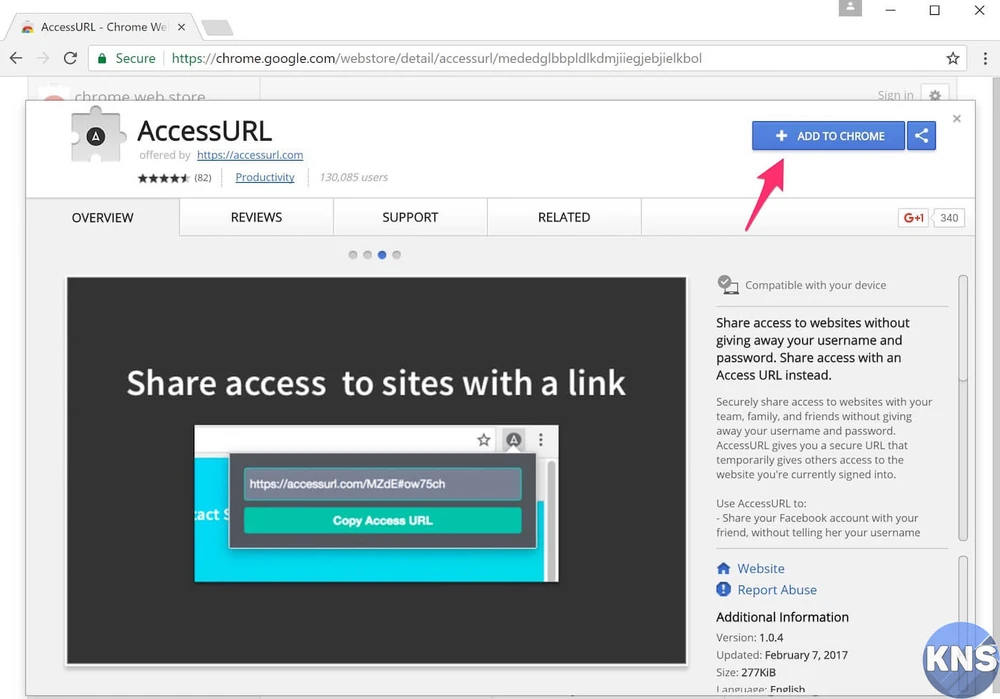The width and height of the screenshot is (1000, 699).
Task: Click the Google +1 button
Action: click(x=914, y=218)
